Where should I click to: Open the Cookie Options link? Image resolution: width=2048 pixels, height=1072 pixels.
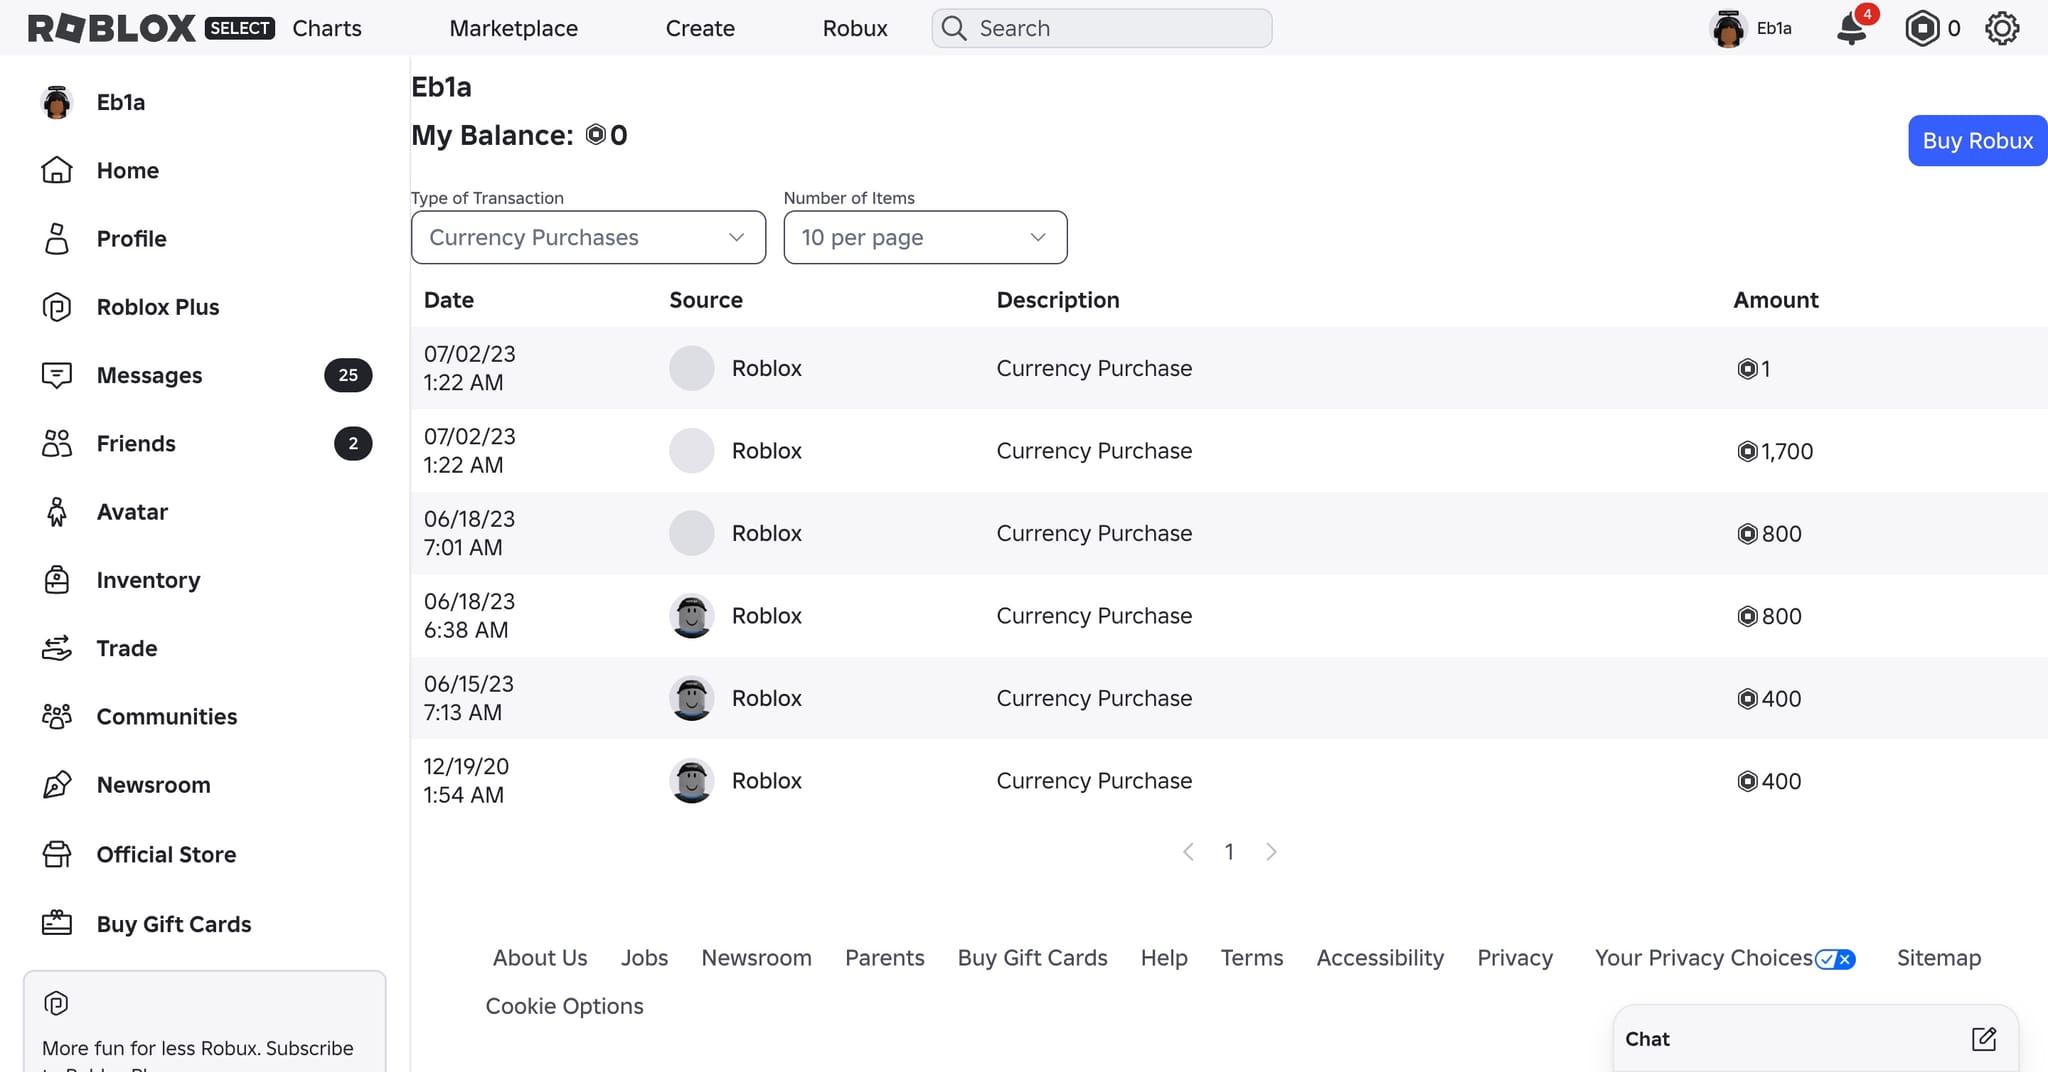[x=564, y=1006]
